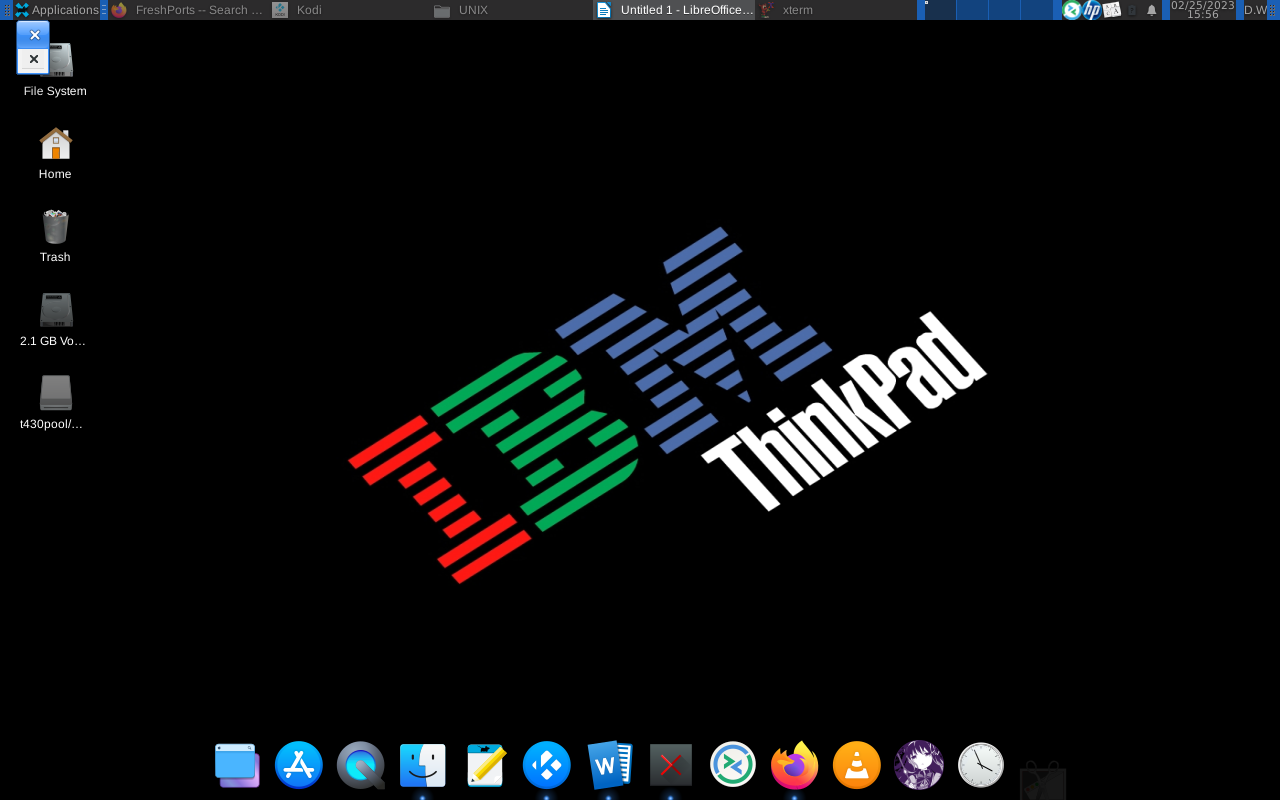Open the clock app in dock

tap(980, 765)
